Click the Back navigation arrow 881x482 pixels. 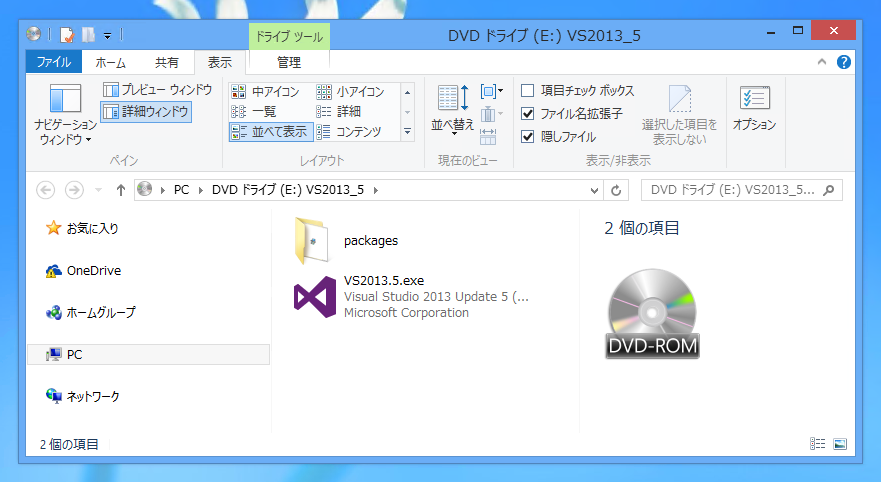[46, 190]
